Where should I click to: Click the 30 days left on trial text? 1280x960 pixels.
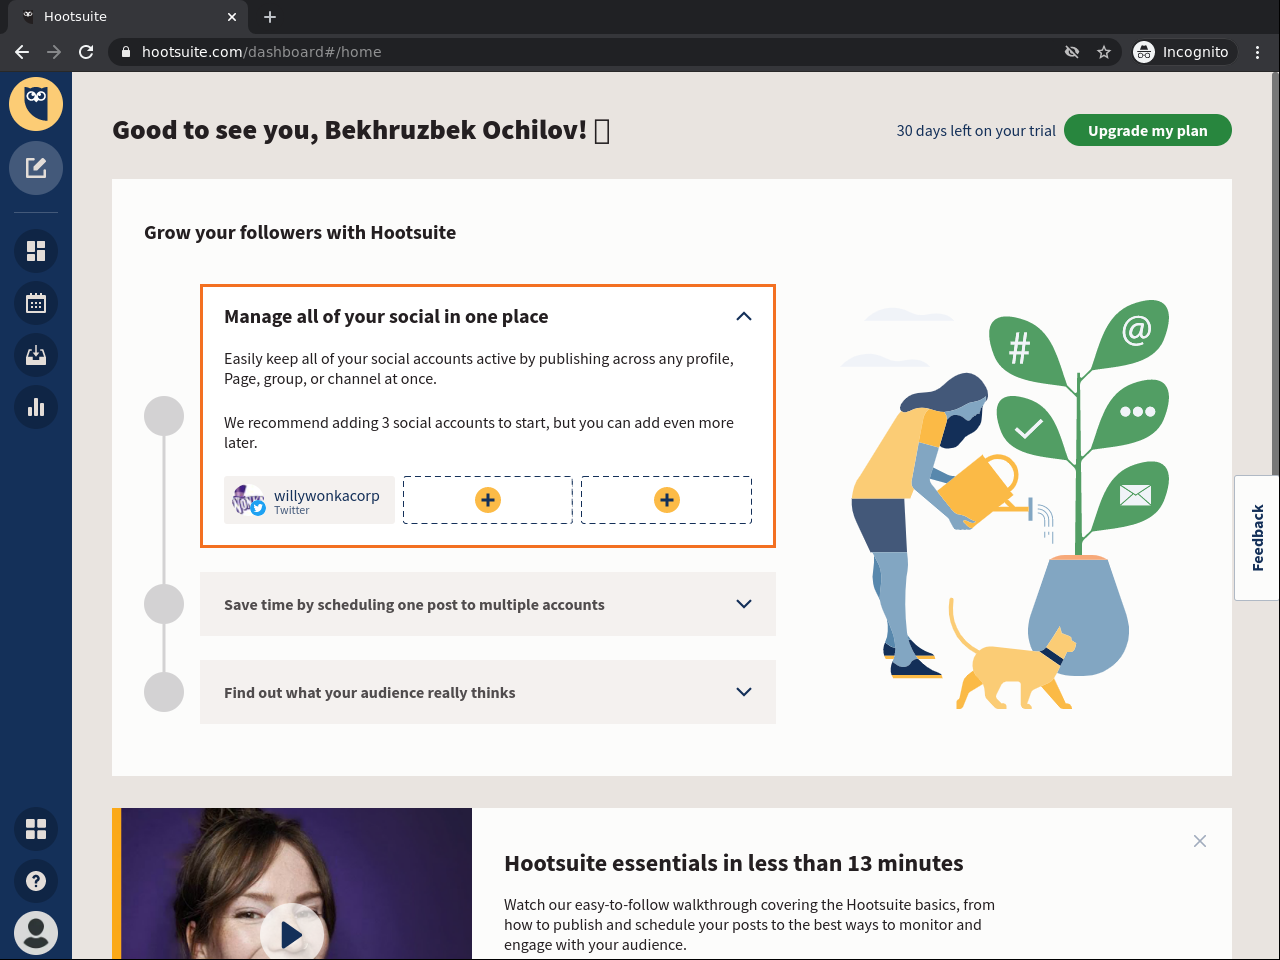click(x=976, y=131)
